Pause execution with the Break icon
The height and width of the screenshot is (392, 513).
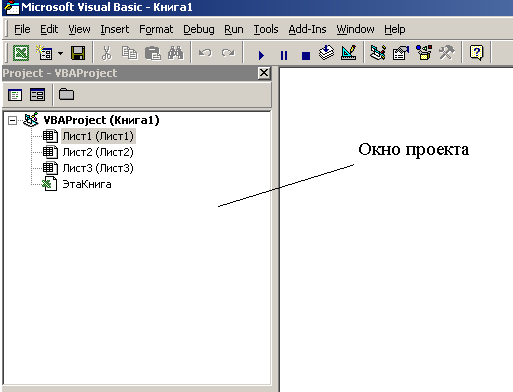(284, 55)
